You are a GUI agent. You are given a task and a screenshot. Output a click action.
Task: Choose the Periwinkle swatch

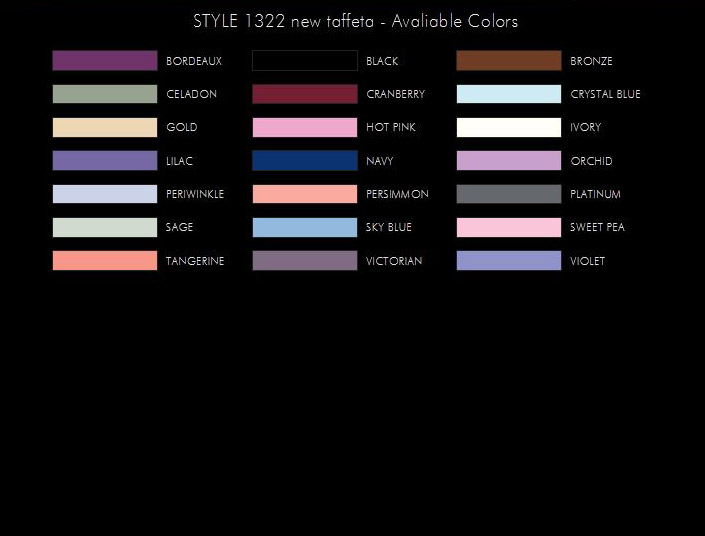coord(105,194)
